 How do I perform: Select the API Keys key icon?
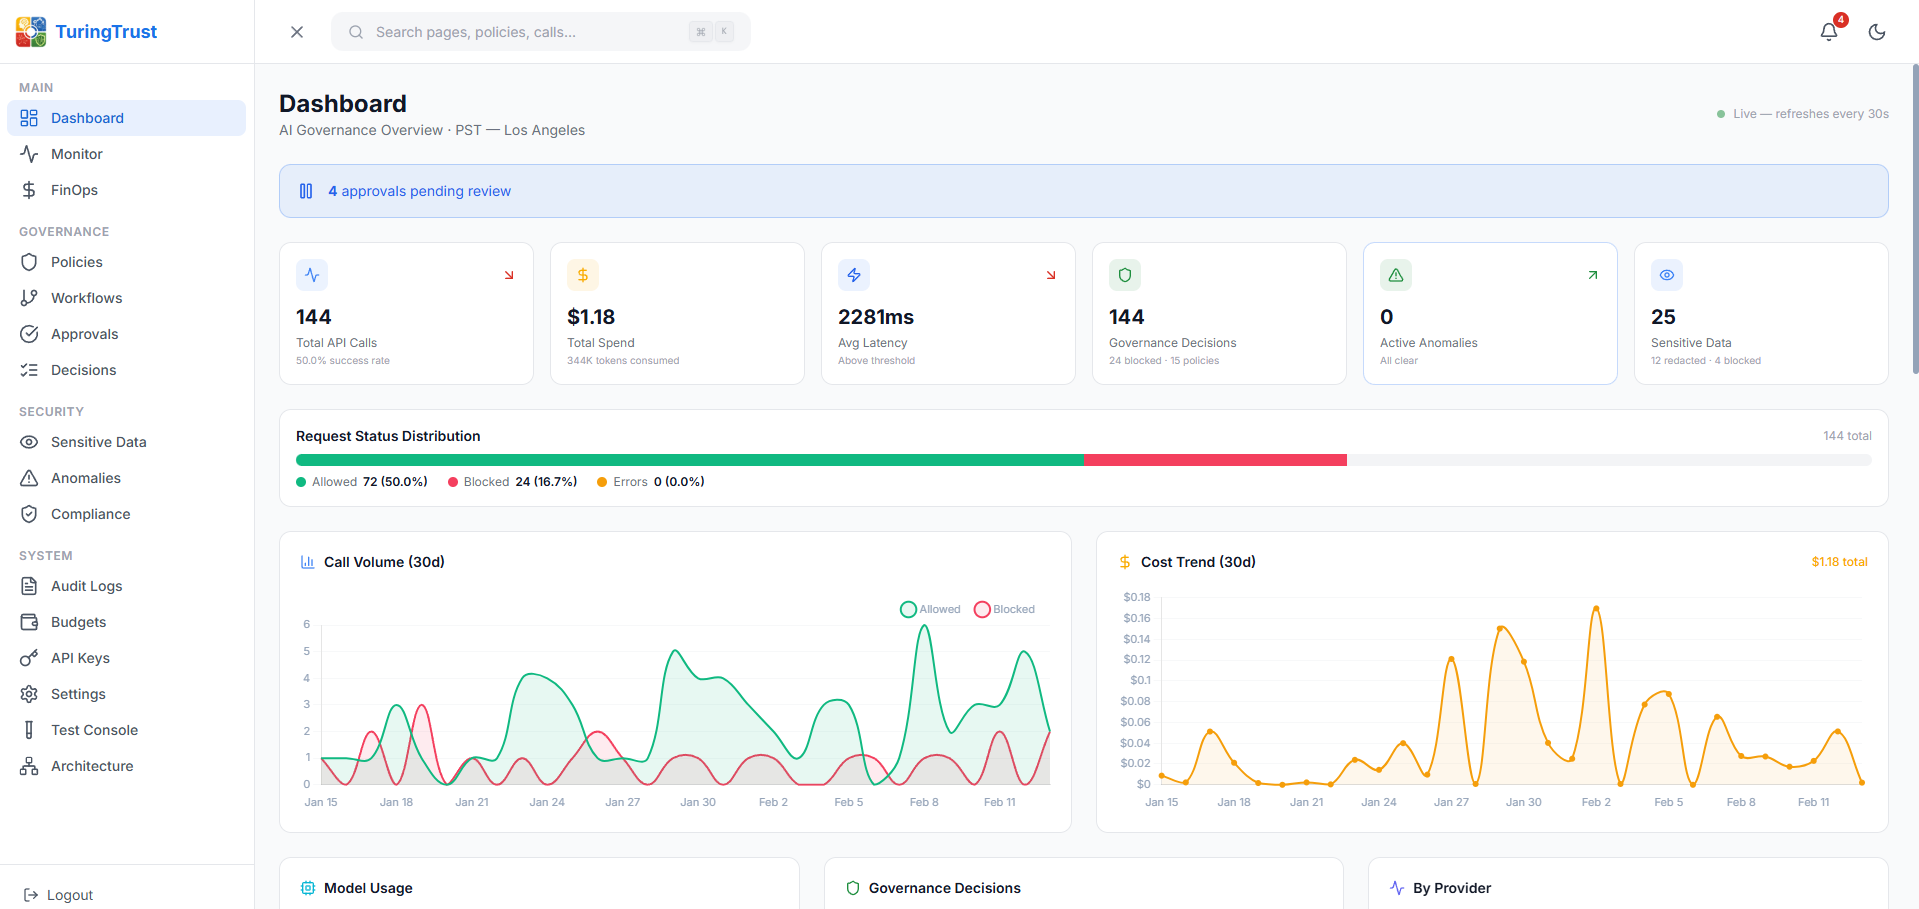[29, 657]
